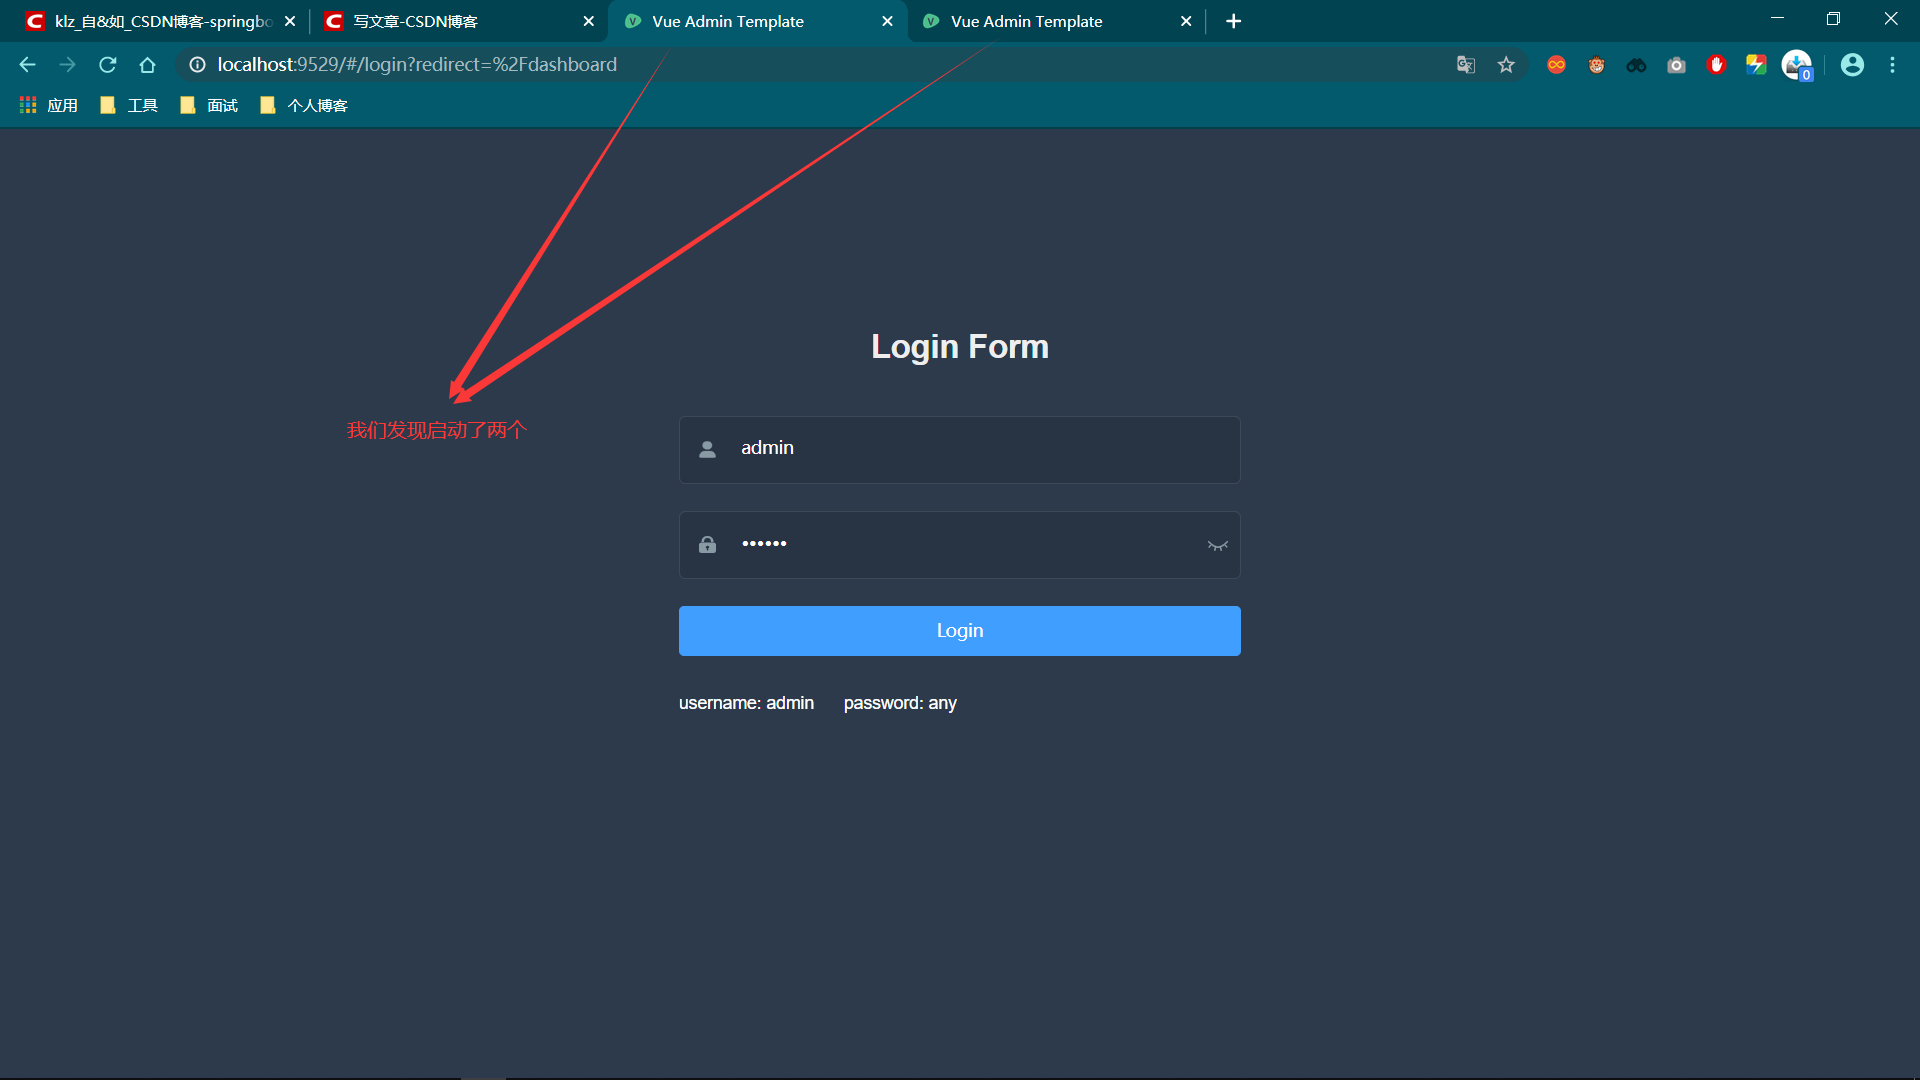Click the AdBlock red hand extension icon
This screenshot has height=1080, width=1920.
pos(1717,64)
